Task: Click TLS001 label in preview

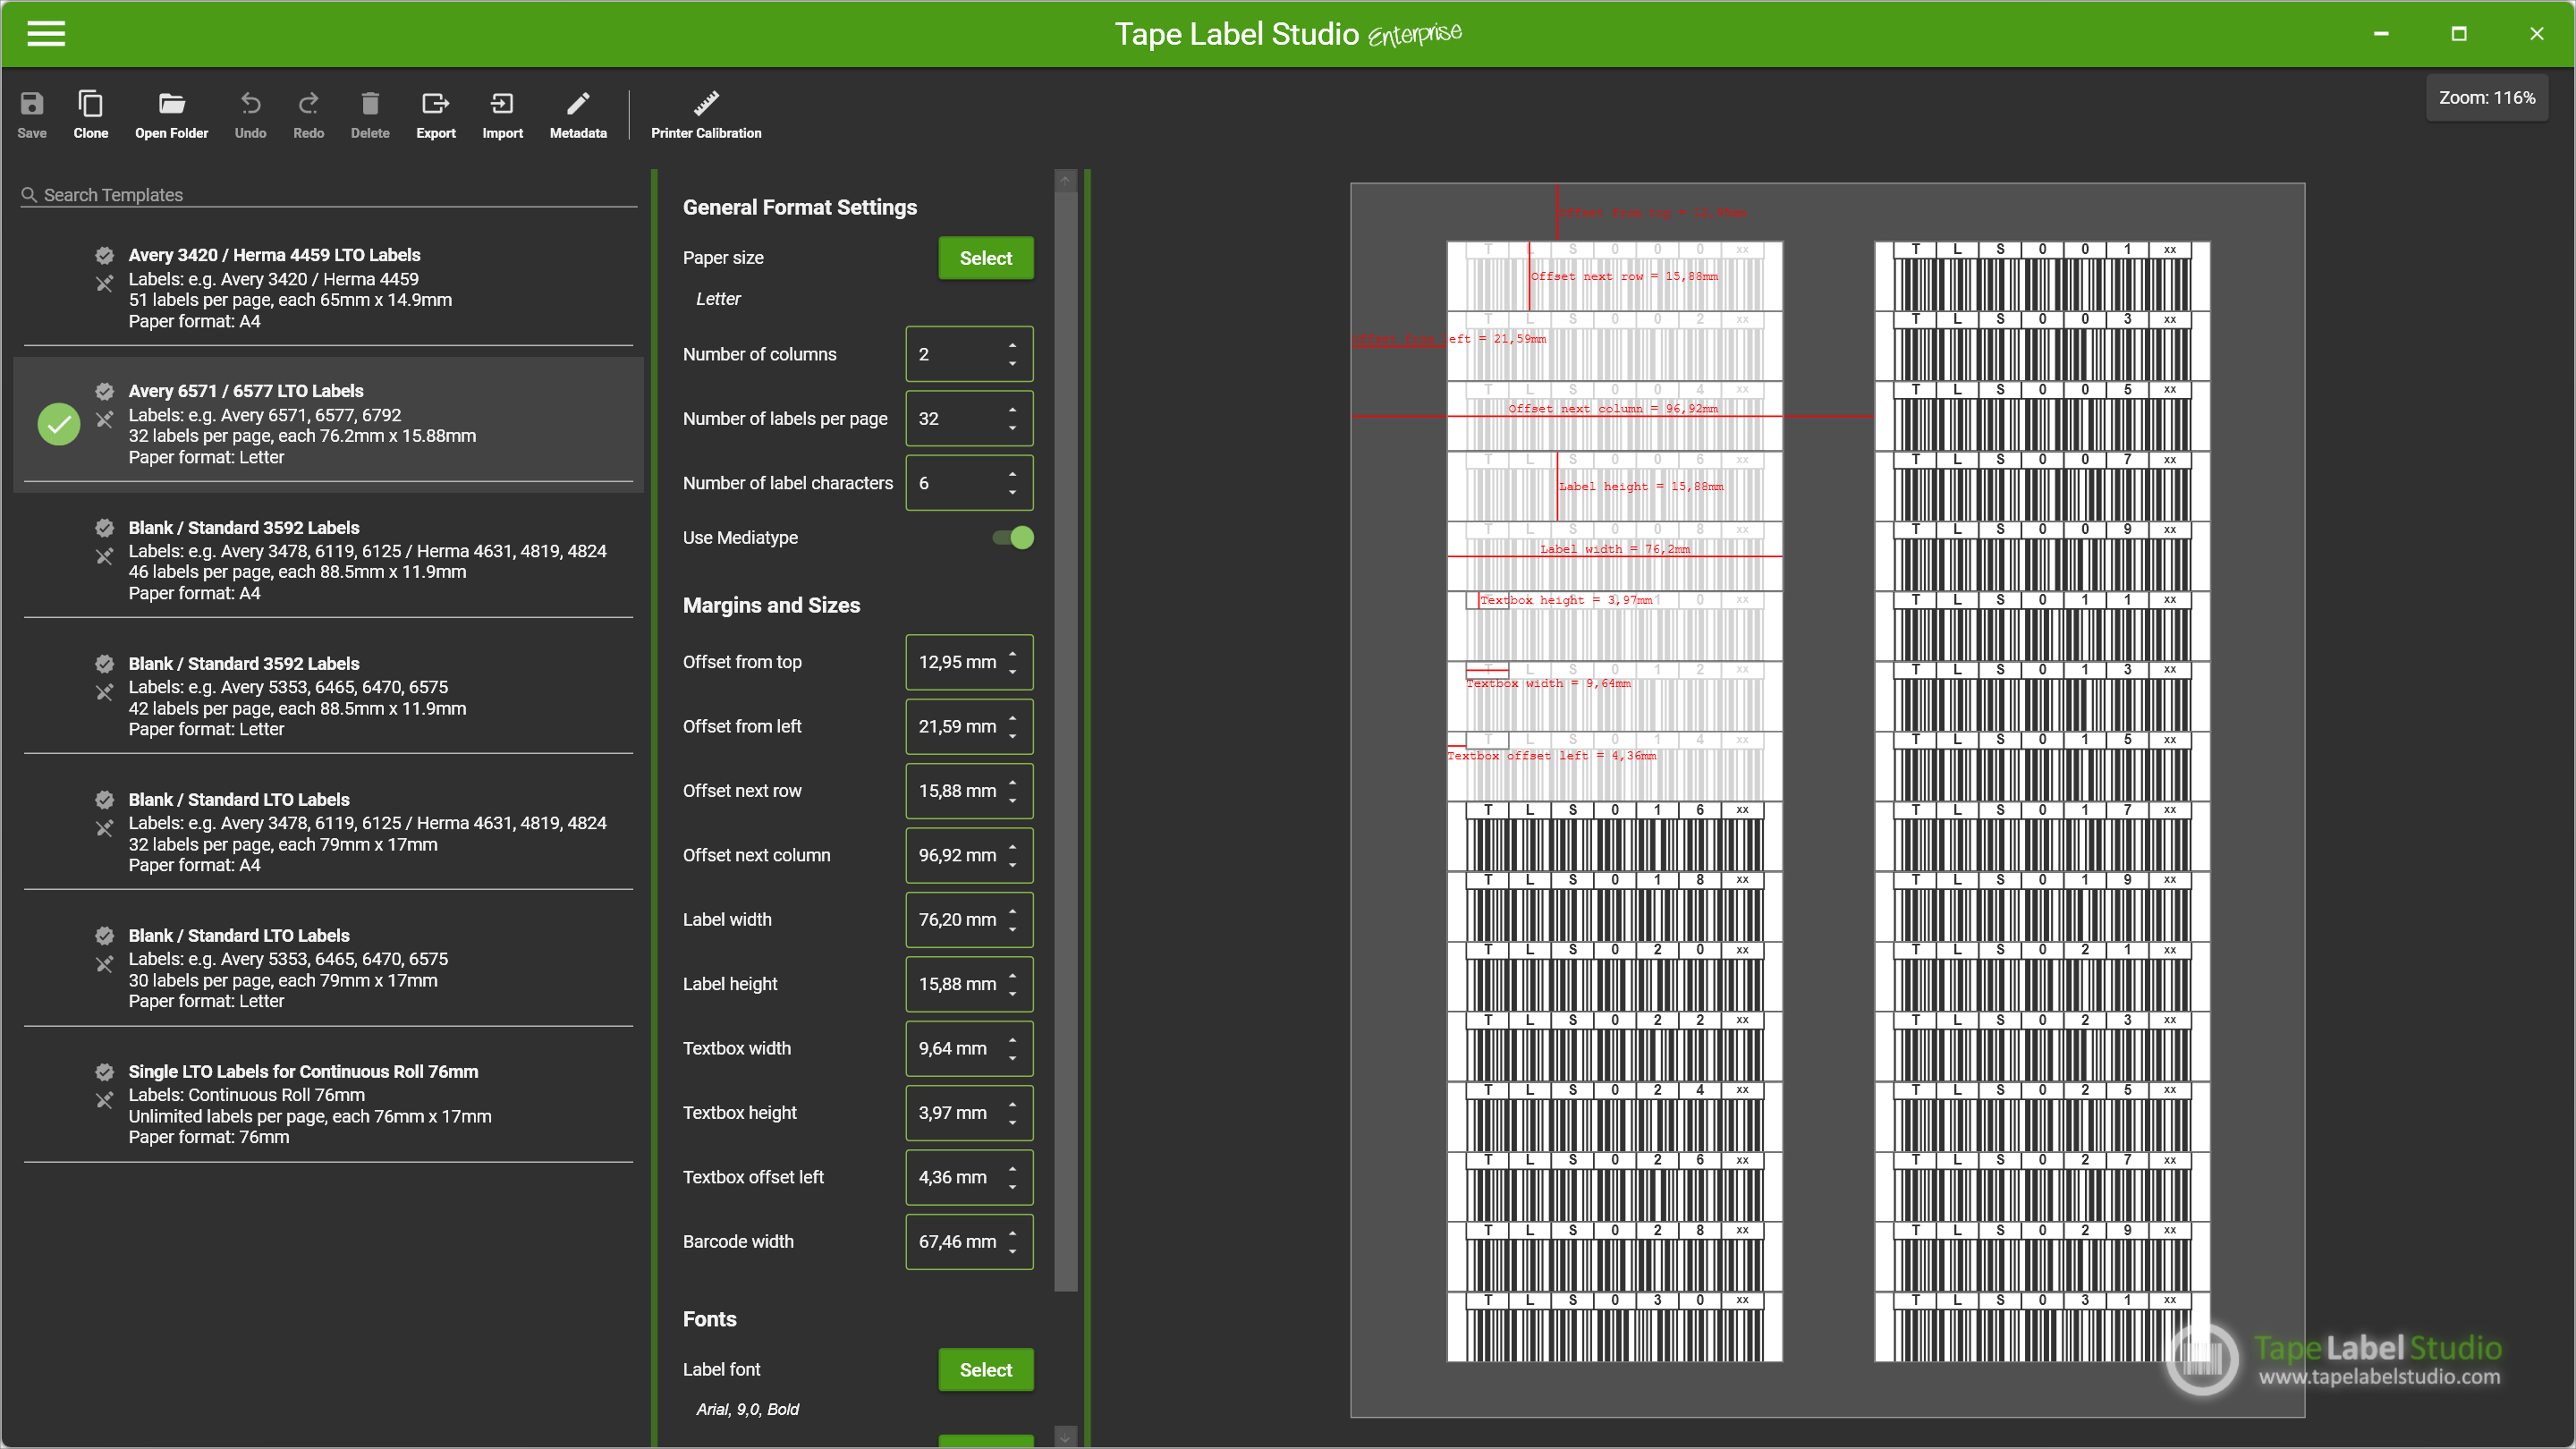Action: pyautogui.click(x=2041, y=277)
